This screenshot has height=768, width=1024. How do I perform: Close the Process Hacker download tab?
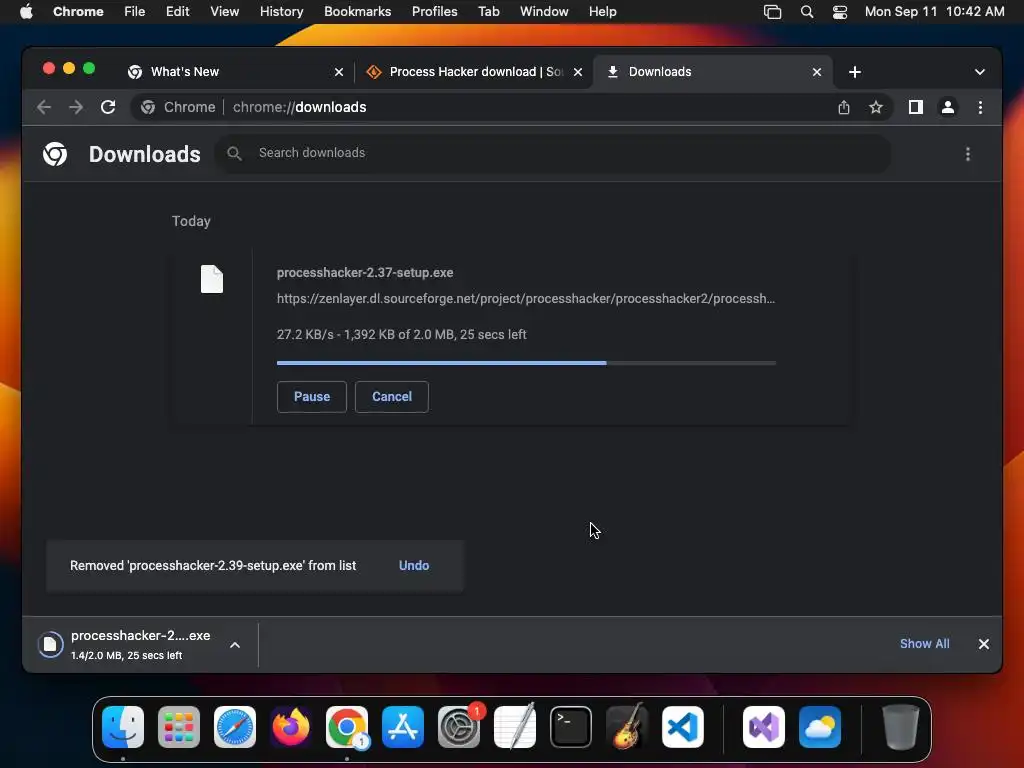(x=578, y=72)
